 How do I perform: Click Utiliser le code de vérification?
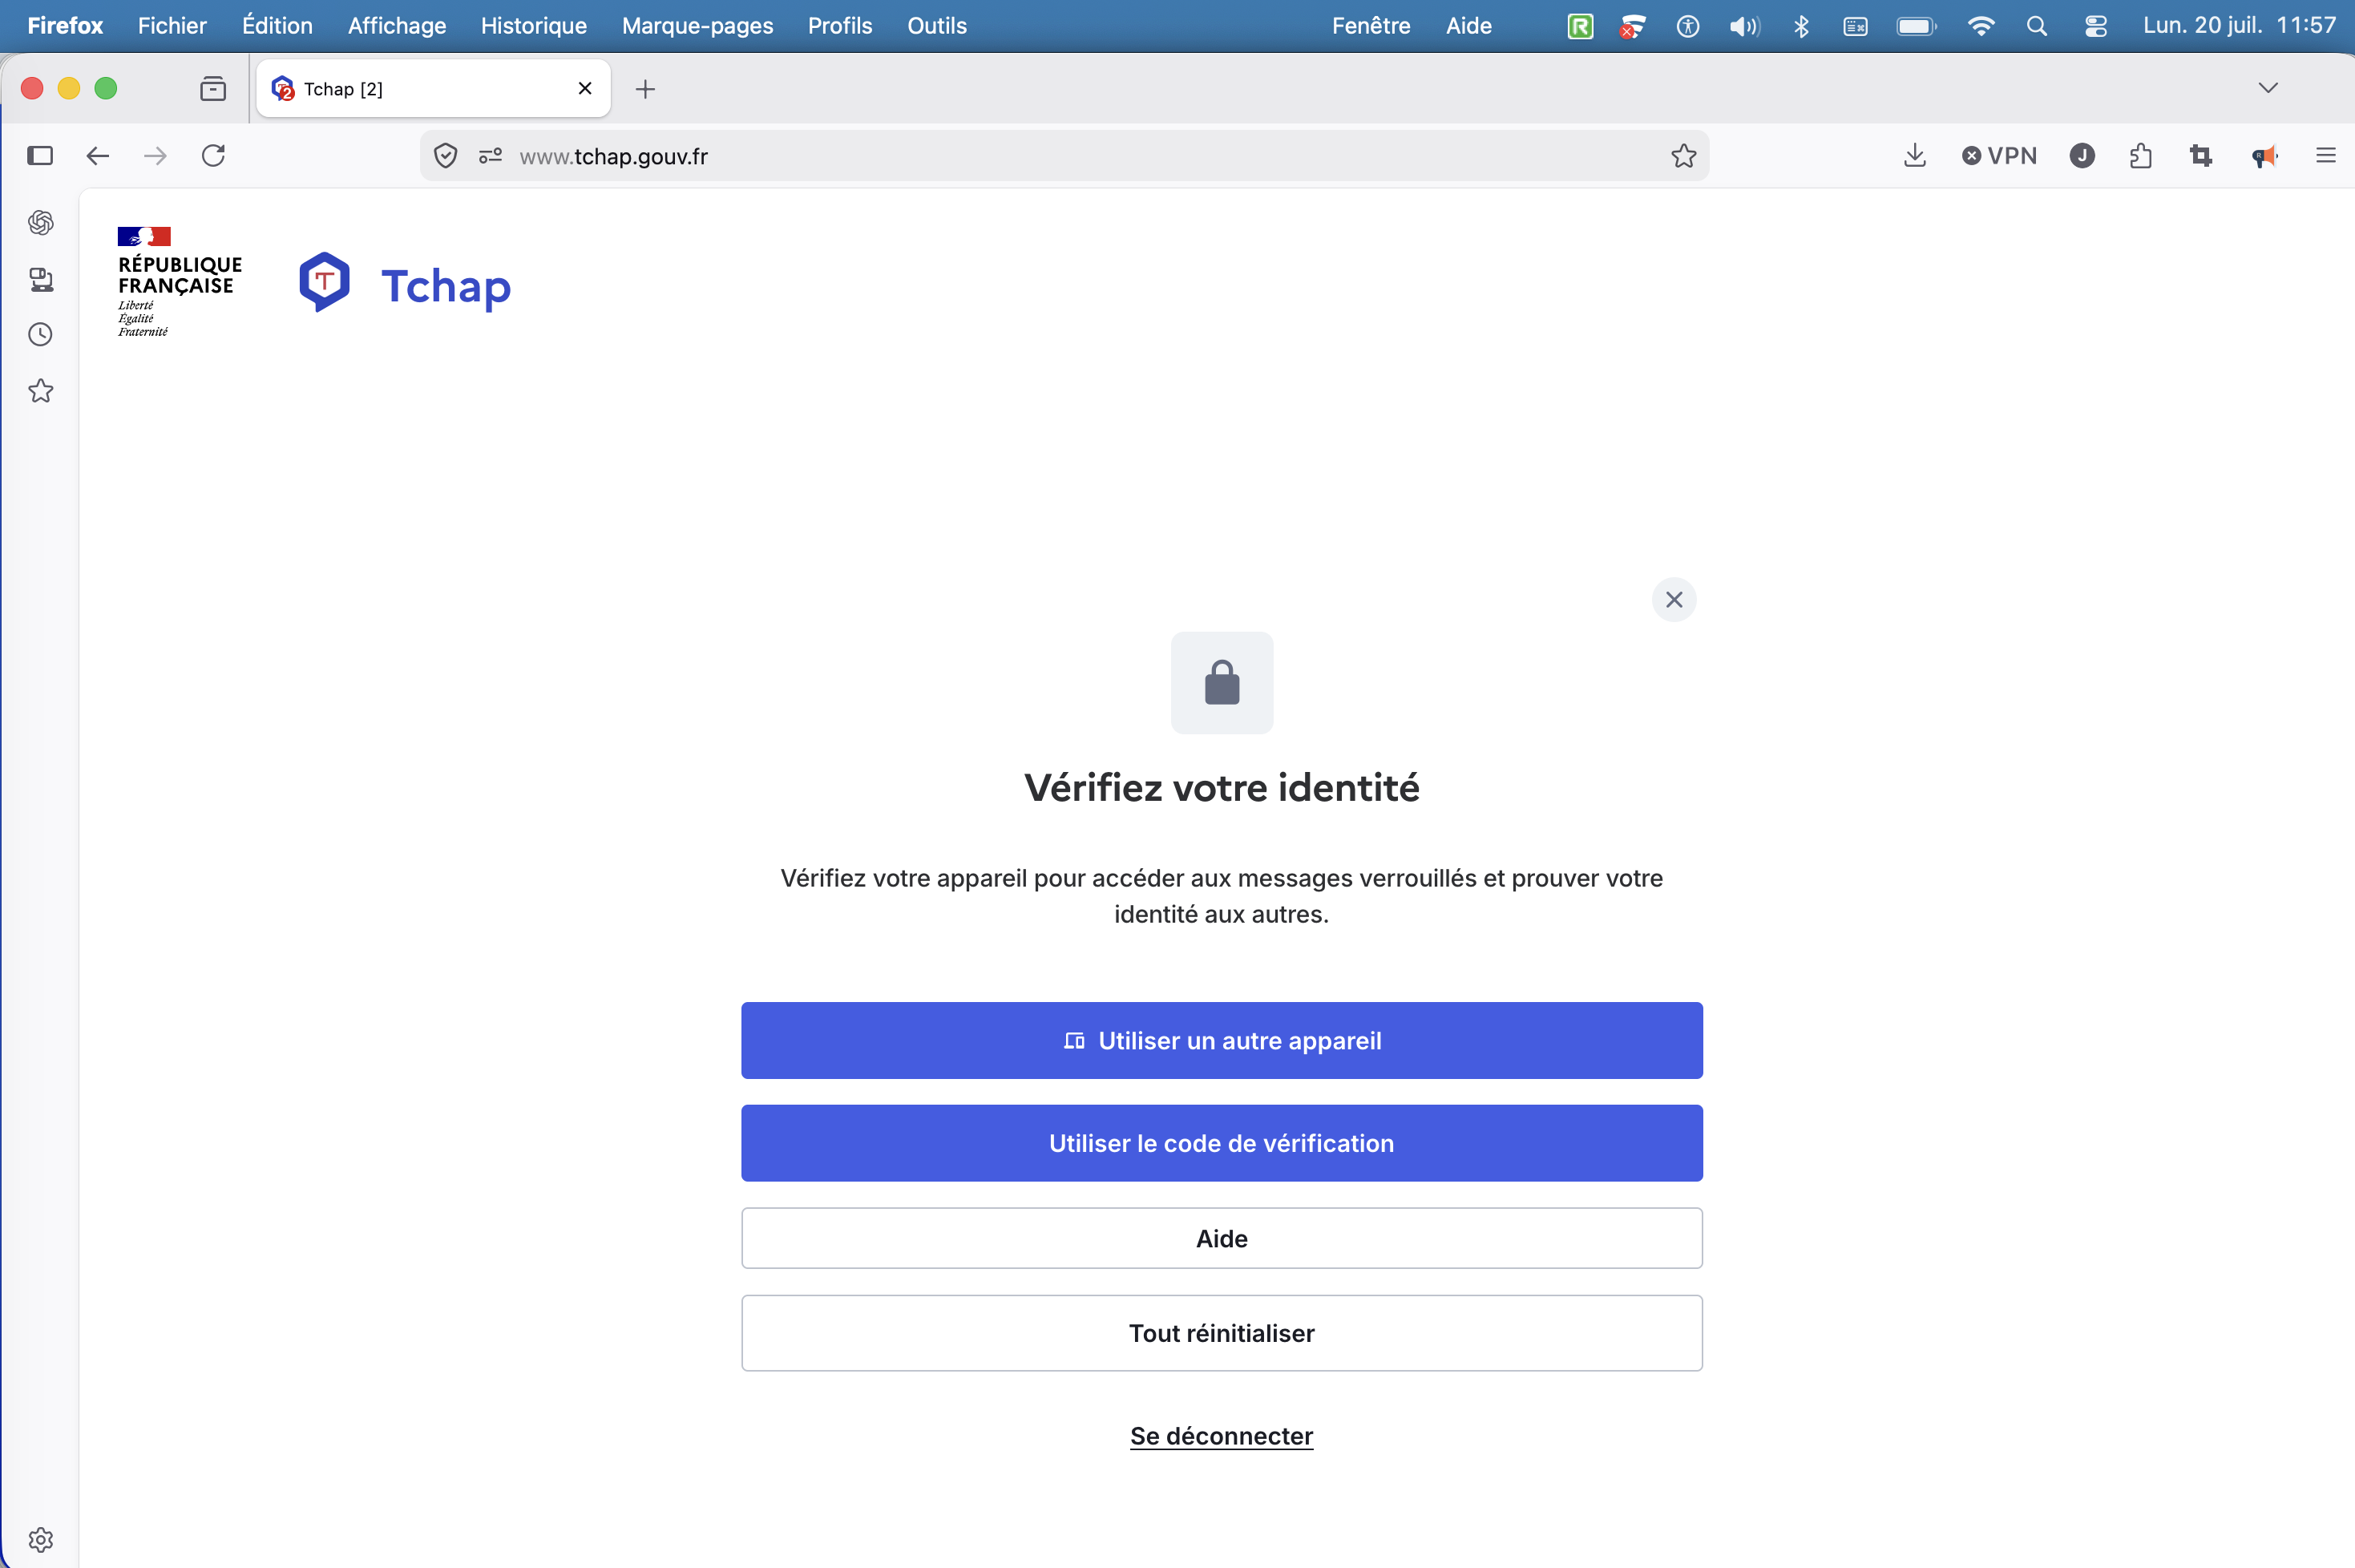pos(1221,1143)
